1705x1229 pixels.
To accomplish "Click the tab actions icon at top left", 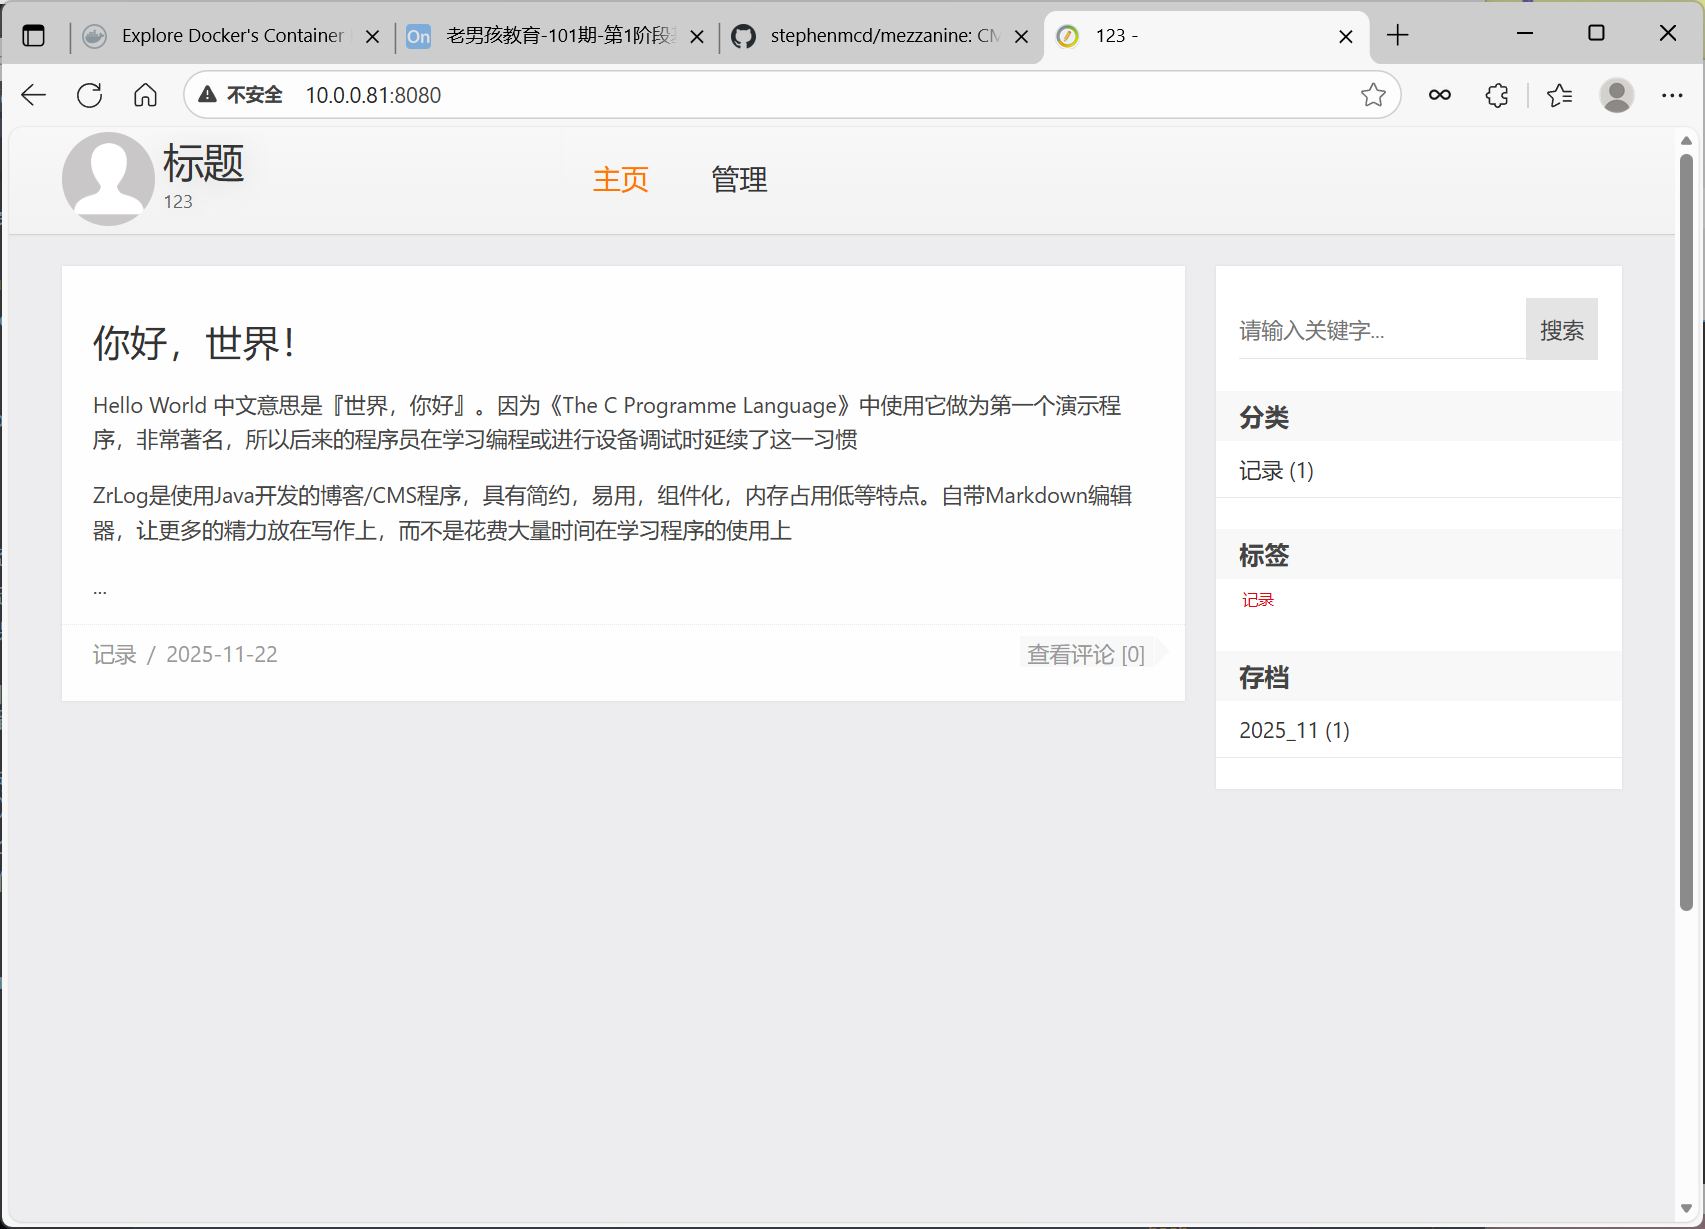I will point(34,33).
